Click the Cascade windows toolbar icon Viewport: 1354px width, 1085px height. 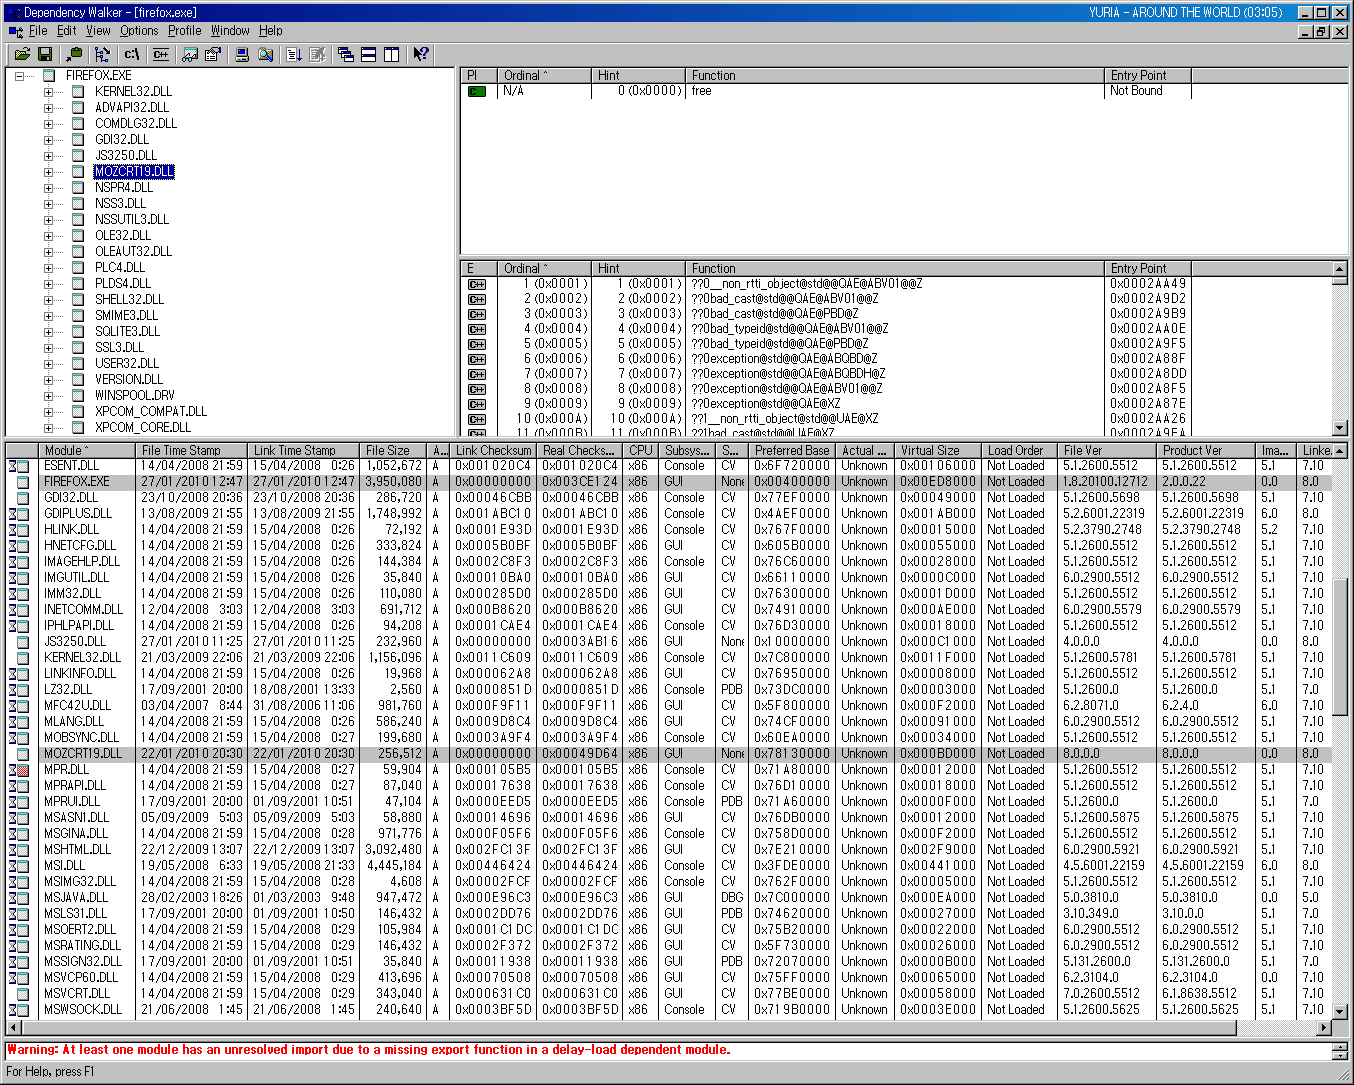click(x=346, y=54)
